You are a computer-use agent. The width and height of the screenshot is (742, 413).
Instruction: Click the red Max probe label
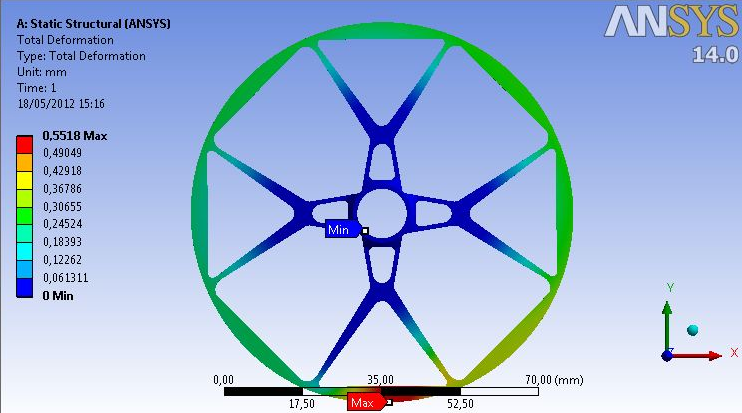(x=364, y=402)
